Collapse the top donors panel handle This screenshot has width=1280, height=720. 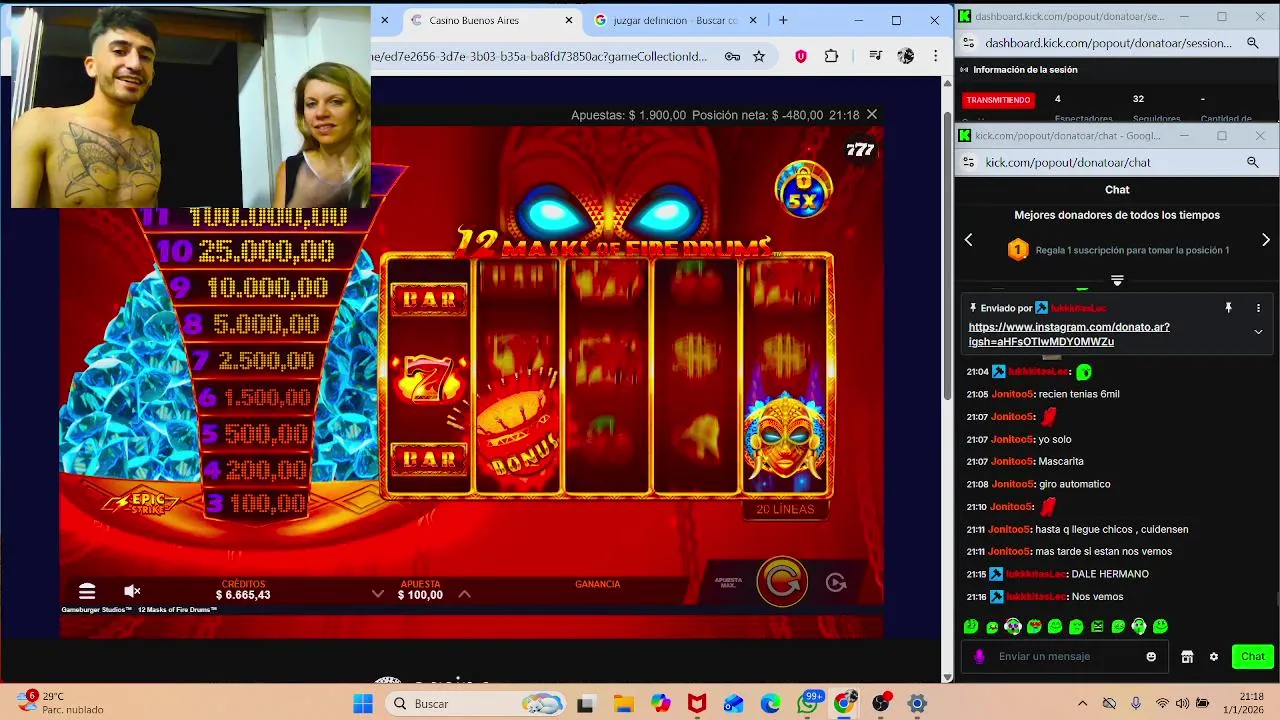[1117, 281]
